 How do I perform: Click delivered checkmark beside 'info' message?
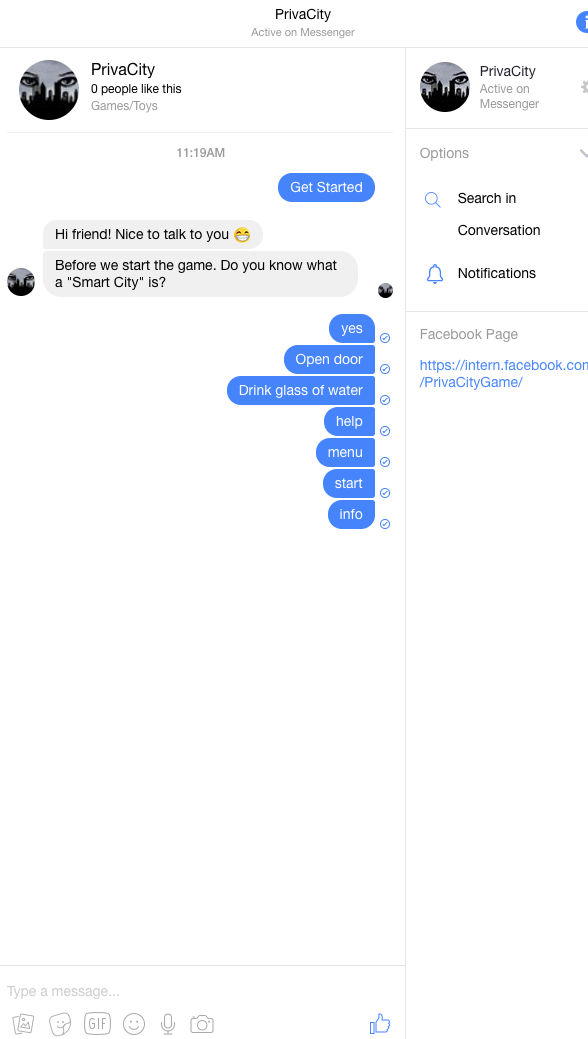pyautogui.click(x=385, y=524)
